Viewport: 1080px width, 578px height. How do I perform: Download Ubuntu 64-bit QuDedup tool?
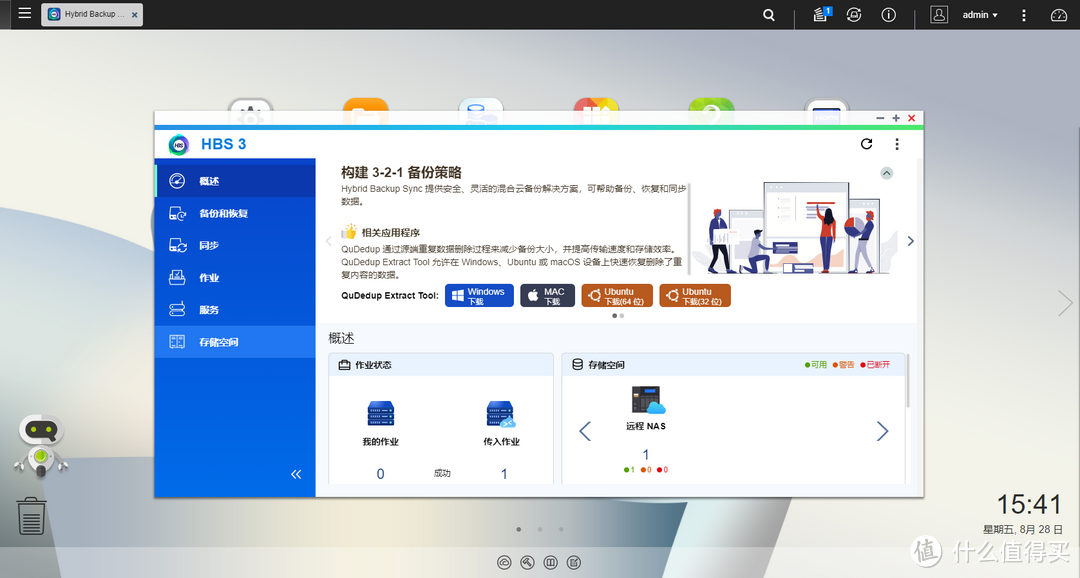(x=616, y=296)
